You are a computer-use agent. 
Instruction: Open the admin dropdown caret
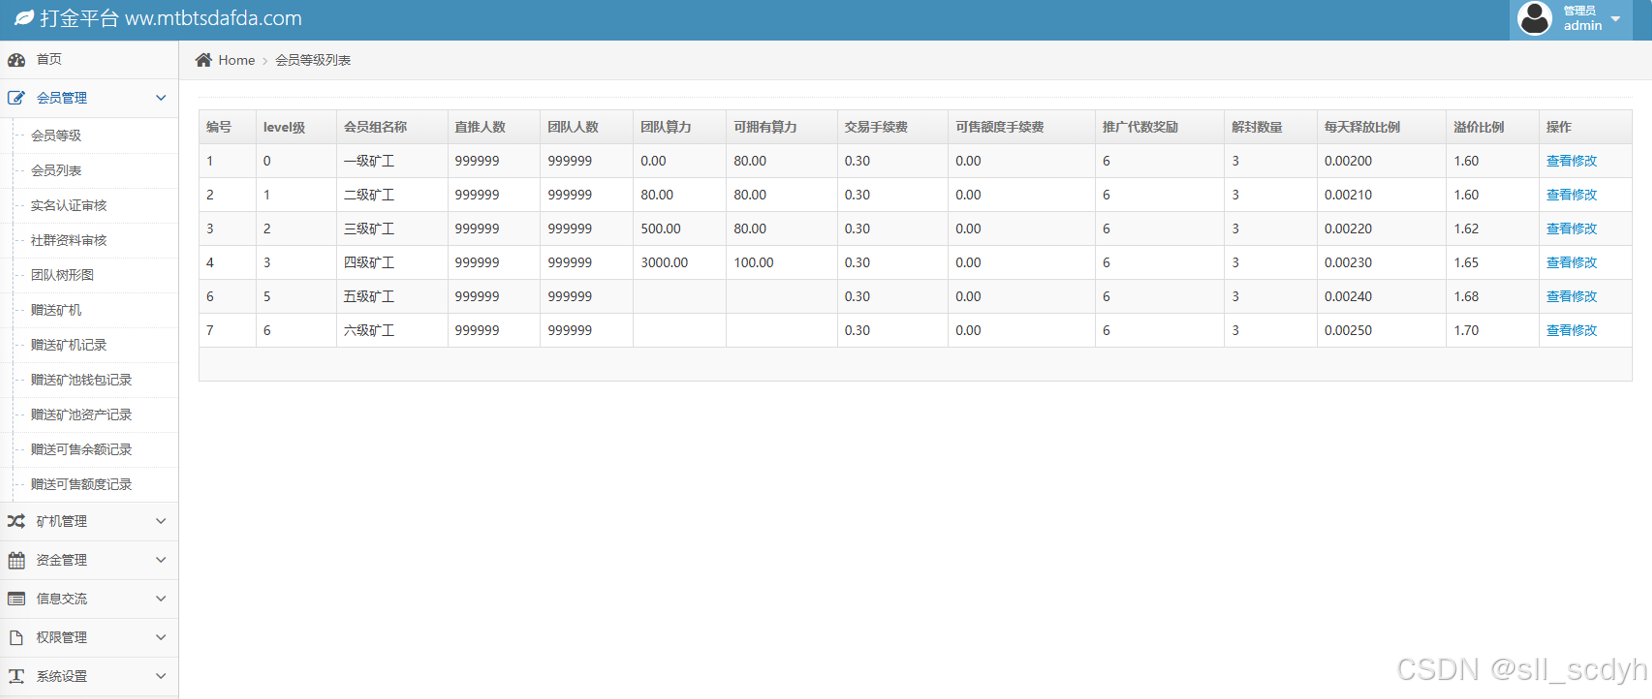tap(1616, 19)
